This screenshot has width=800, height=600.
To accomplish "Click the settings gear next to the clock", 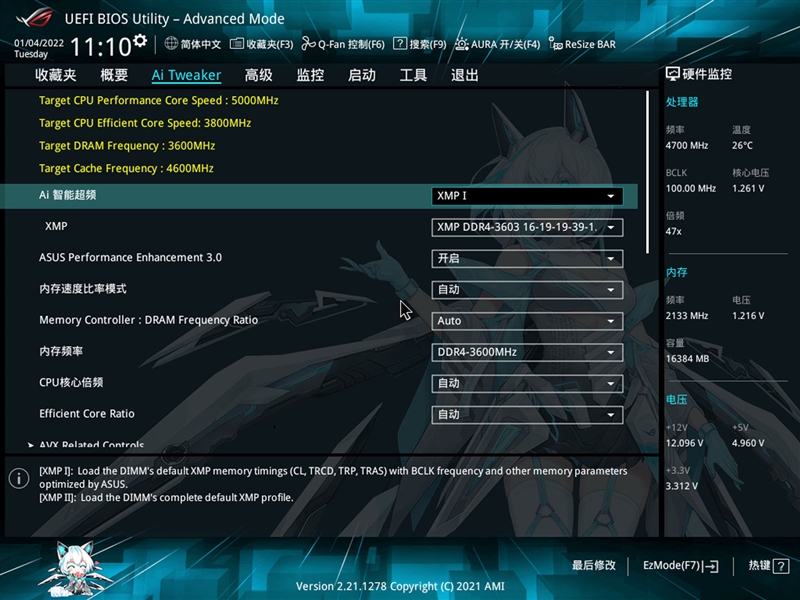I will [x=140, y=42].
